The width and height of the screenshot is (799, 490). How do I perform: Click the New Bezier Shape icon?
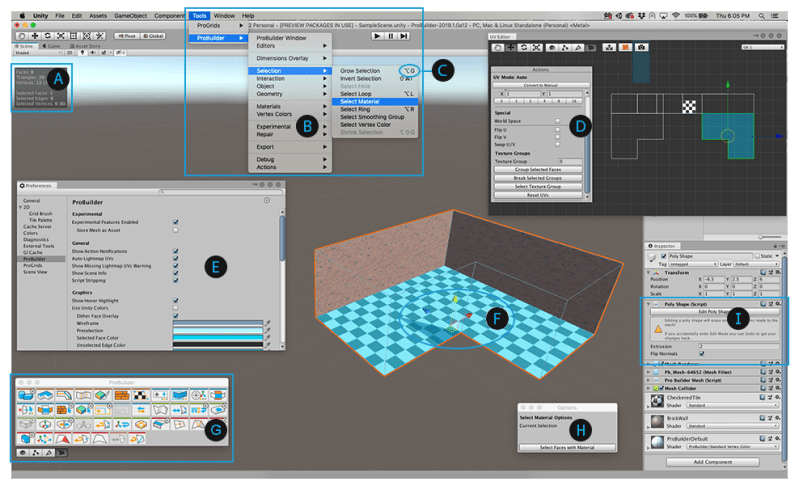click(x=65, y=395)
